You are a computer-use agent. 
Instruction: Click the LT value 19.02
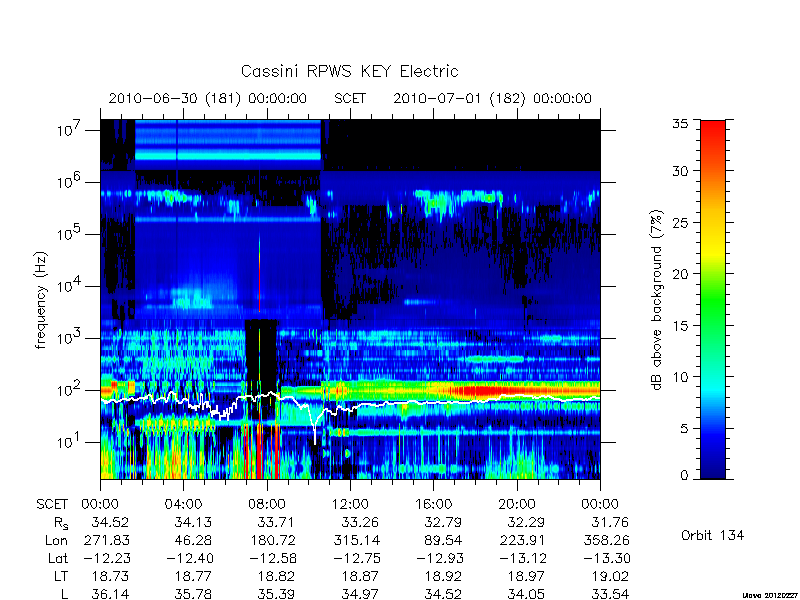pyautogui.click(x=610, y=577)
